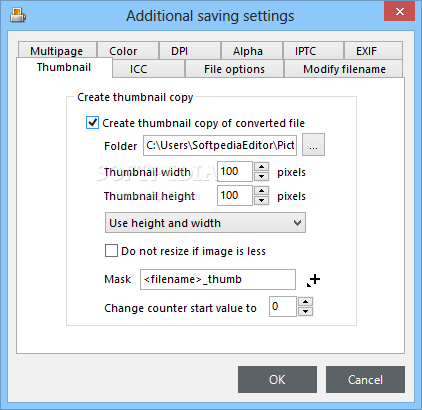Click the Cancel button
This screenshot has height=410, width=422.
pyautogui.click(x=365, y=379)
